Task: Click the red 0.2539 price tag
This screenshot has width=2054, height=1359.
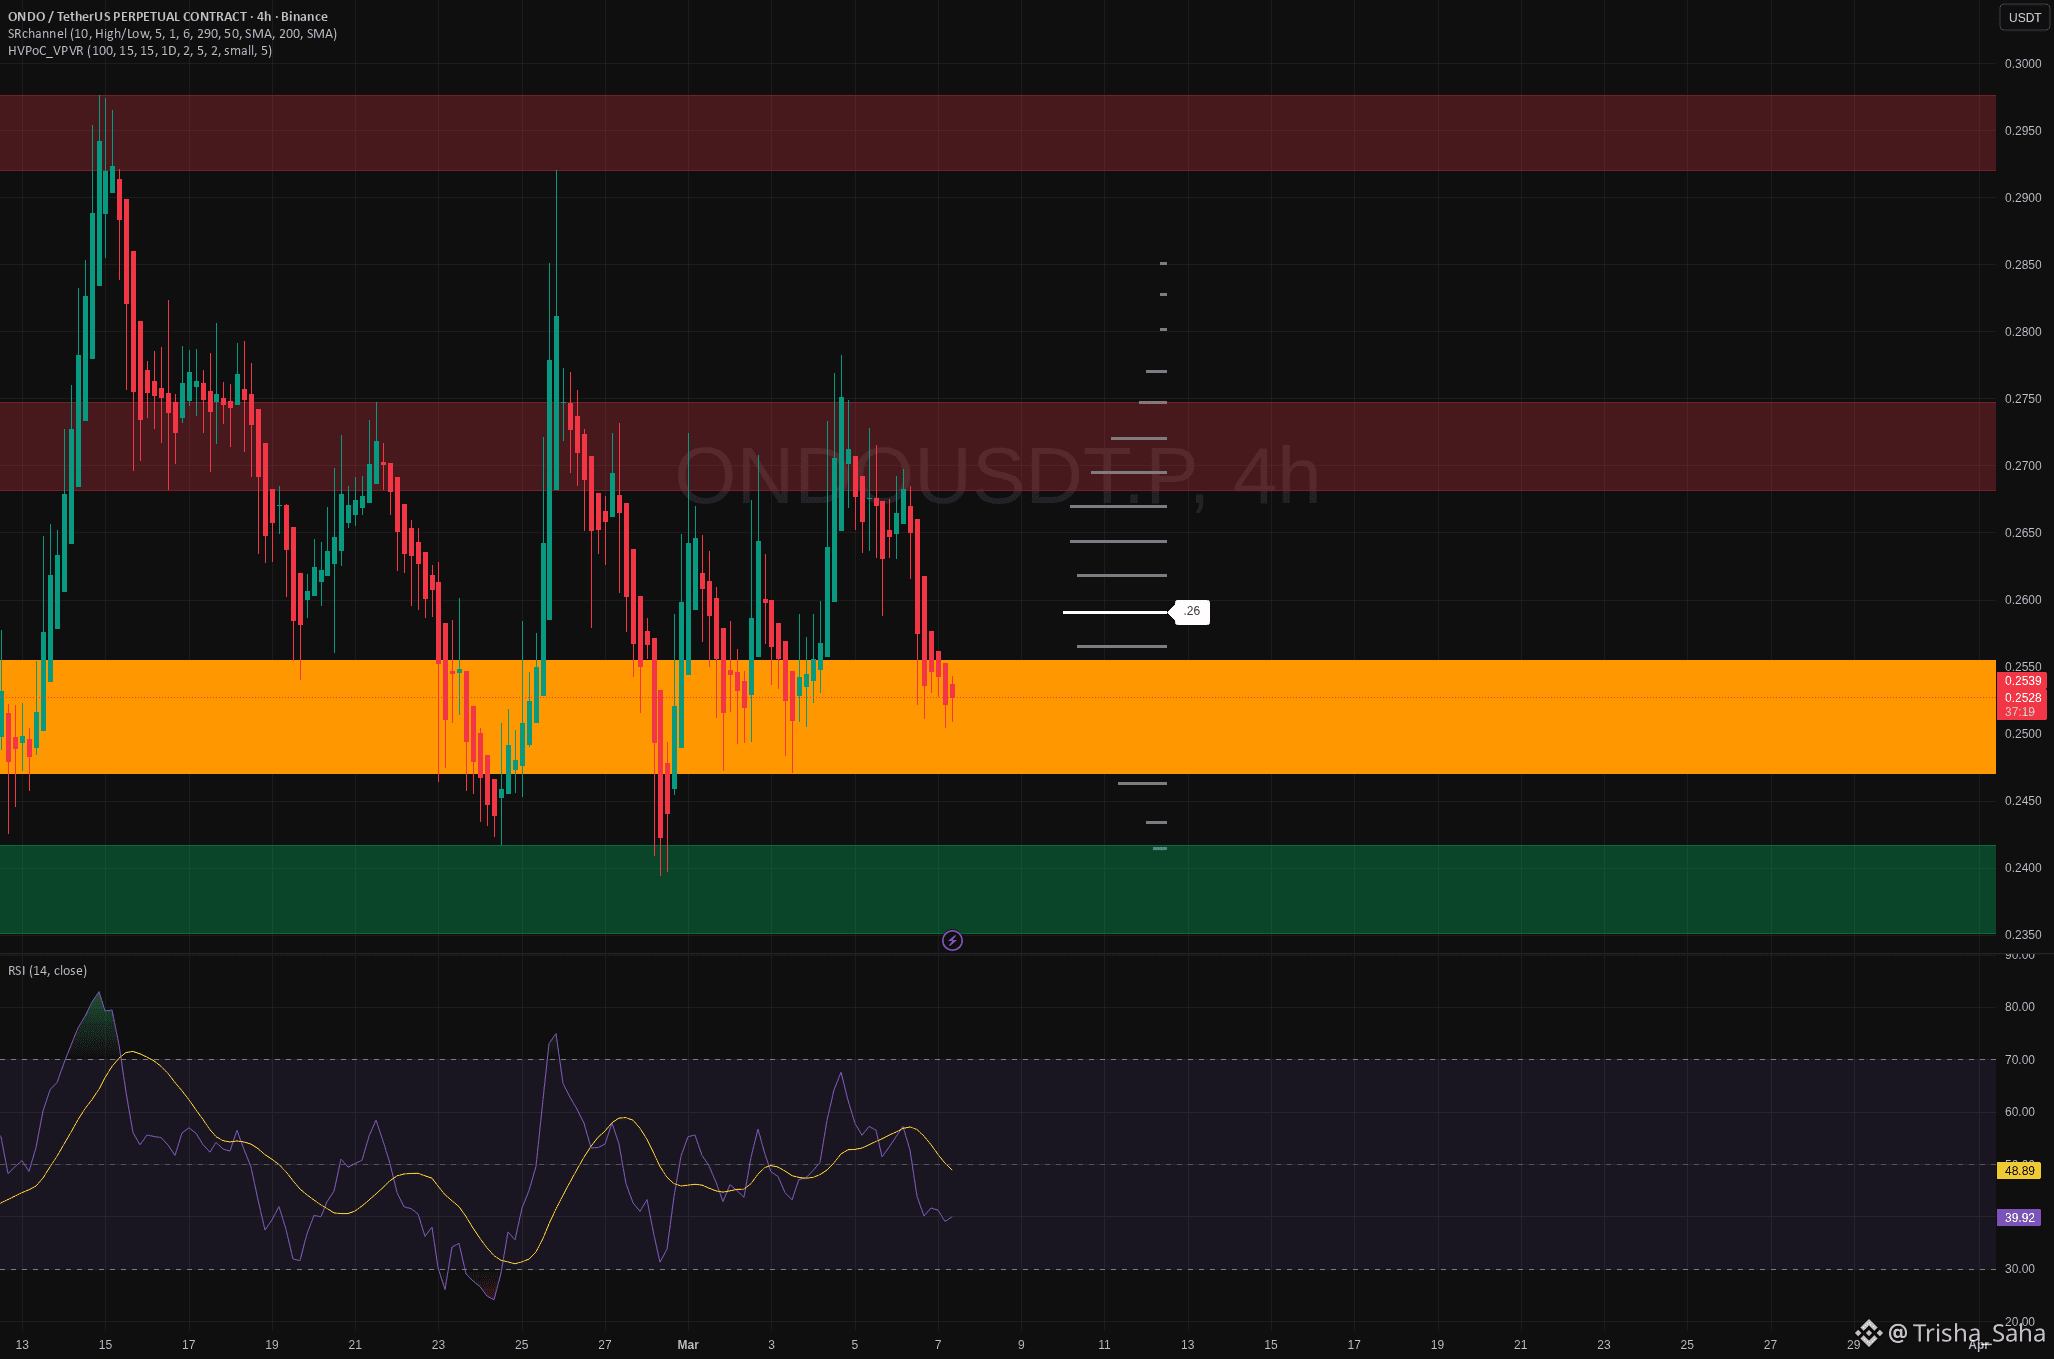Action: pos(2021,681)
